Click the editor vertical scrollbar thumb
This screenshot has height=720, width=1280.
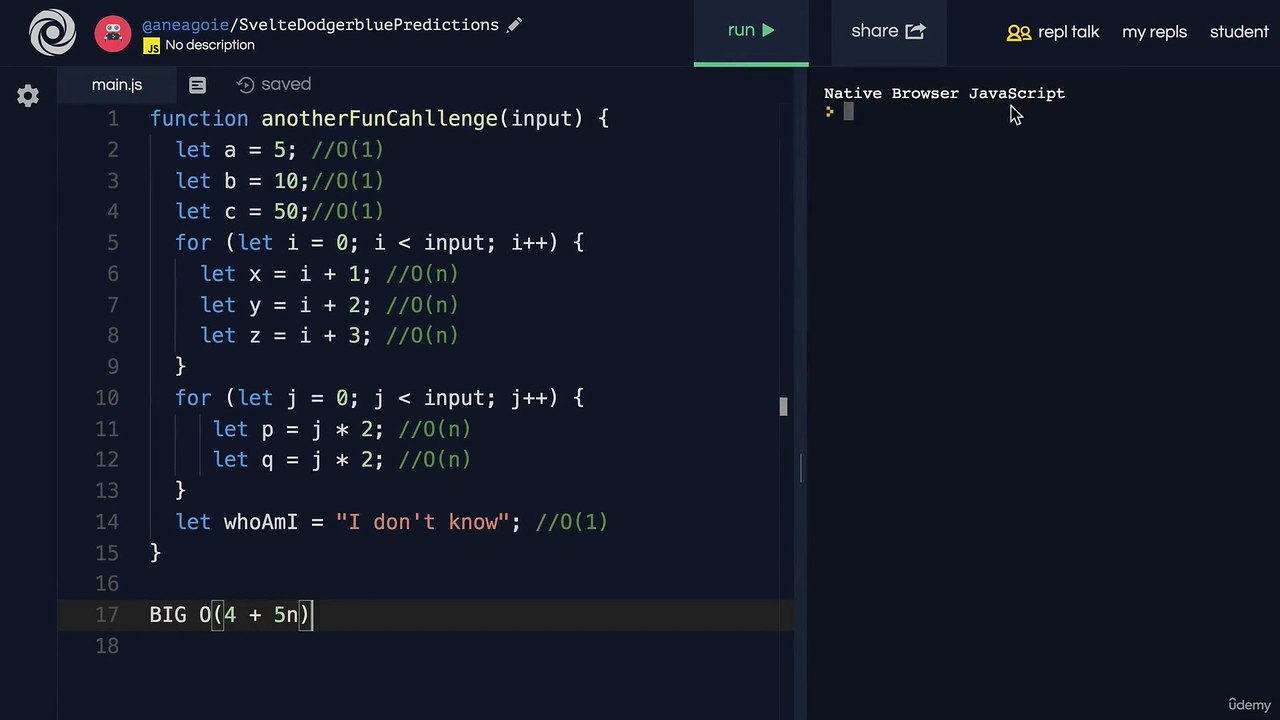pos(783,406)
